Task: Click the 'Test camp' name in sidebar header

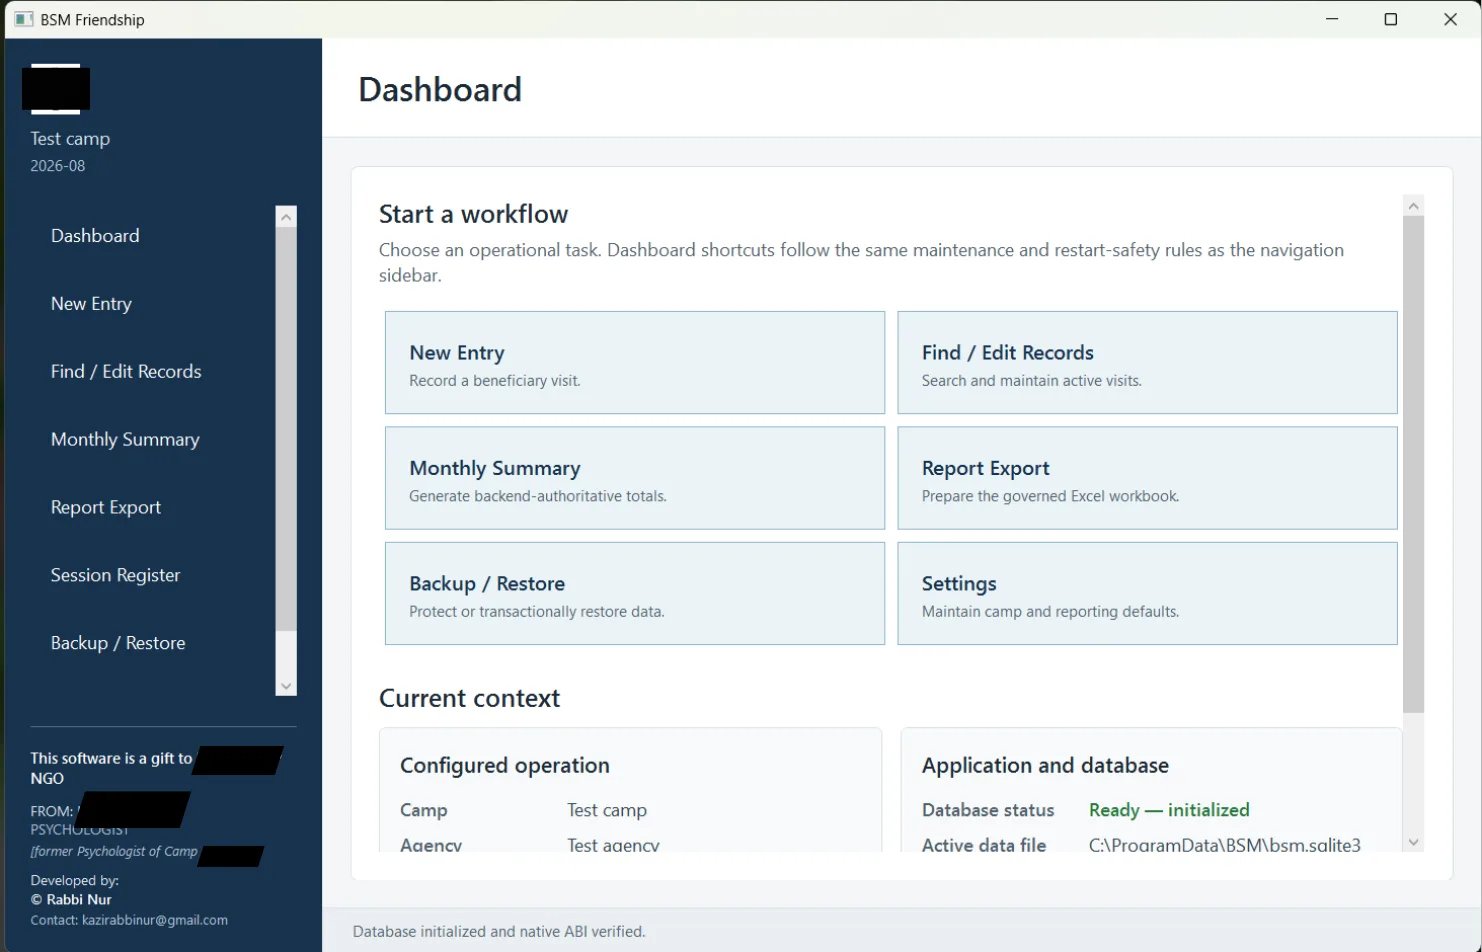Action: (70, 139)
